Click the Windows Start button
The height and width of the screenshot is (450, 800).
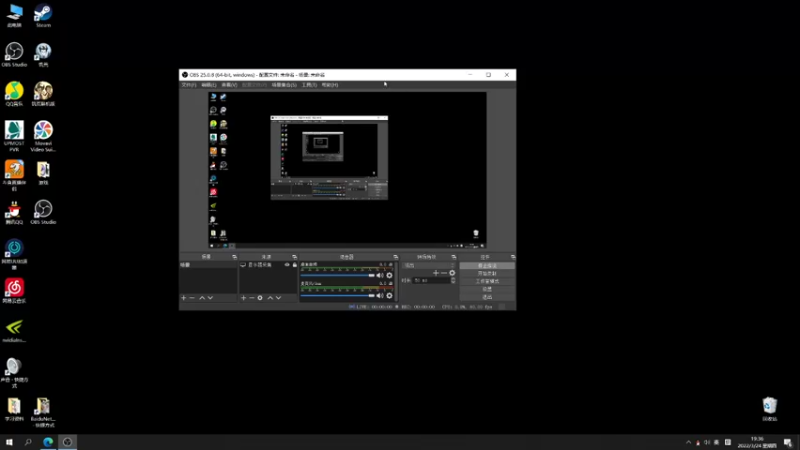click(9, 442)
